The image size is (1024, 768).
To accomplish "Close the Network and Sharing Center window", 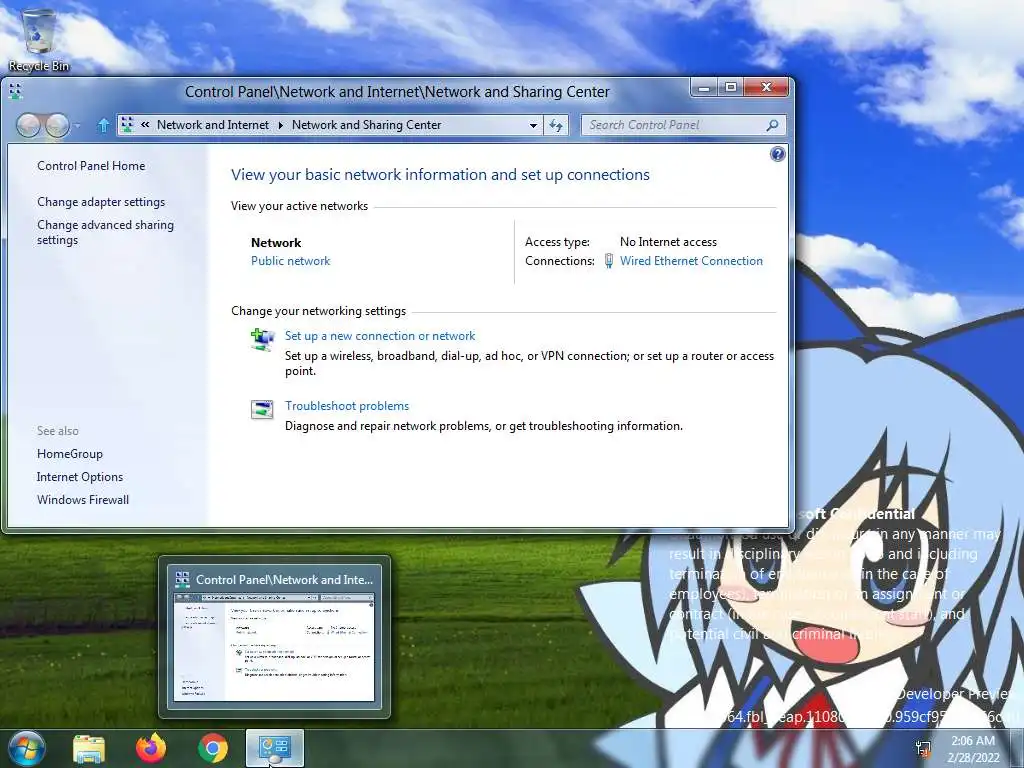I will click(766, 88).
